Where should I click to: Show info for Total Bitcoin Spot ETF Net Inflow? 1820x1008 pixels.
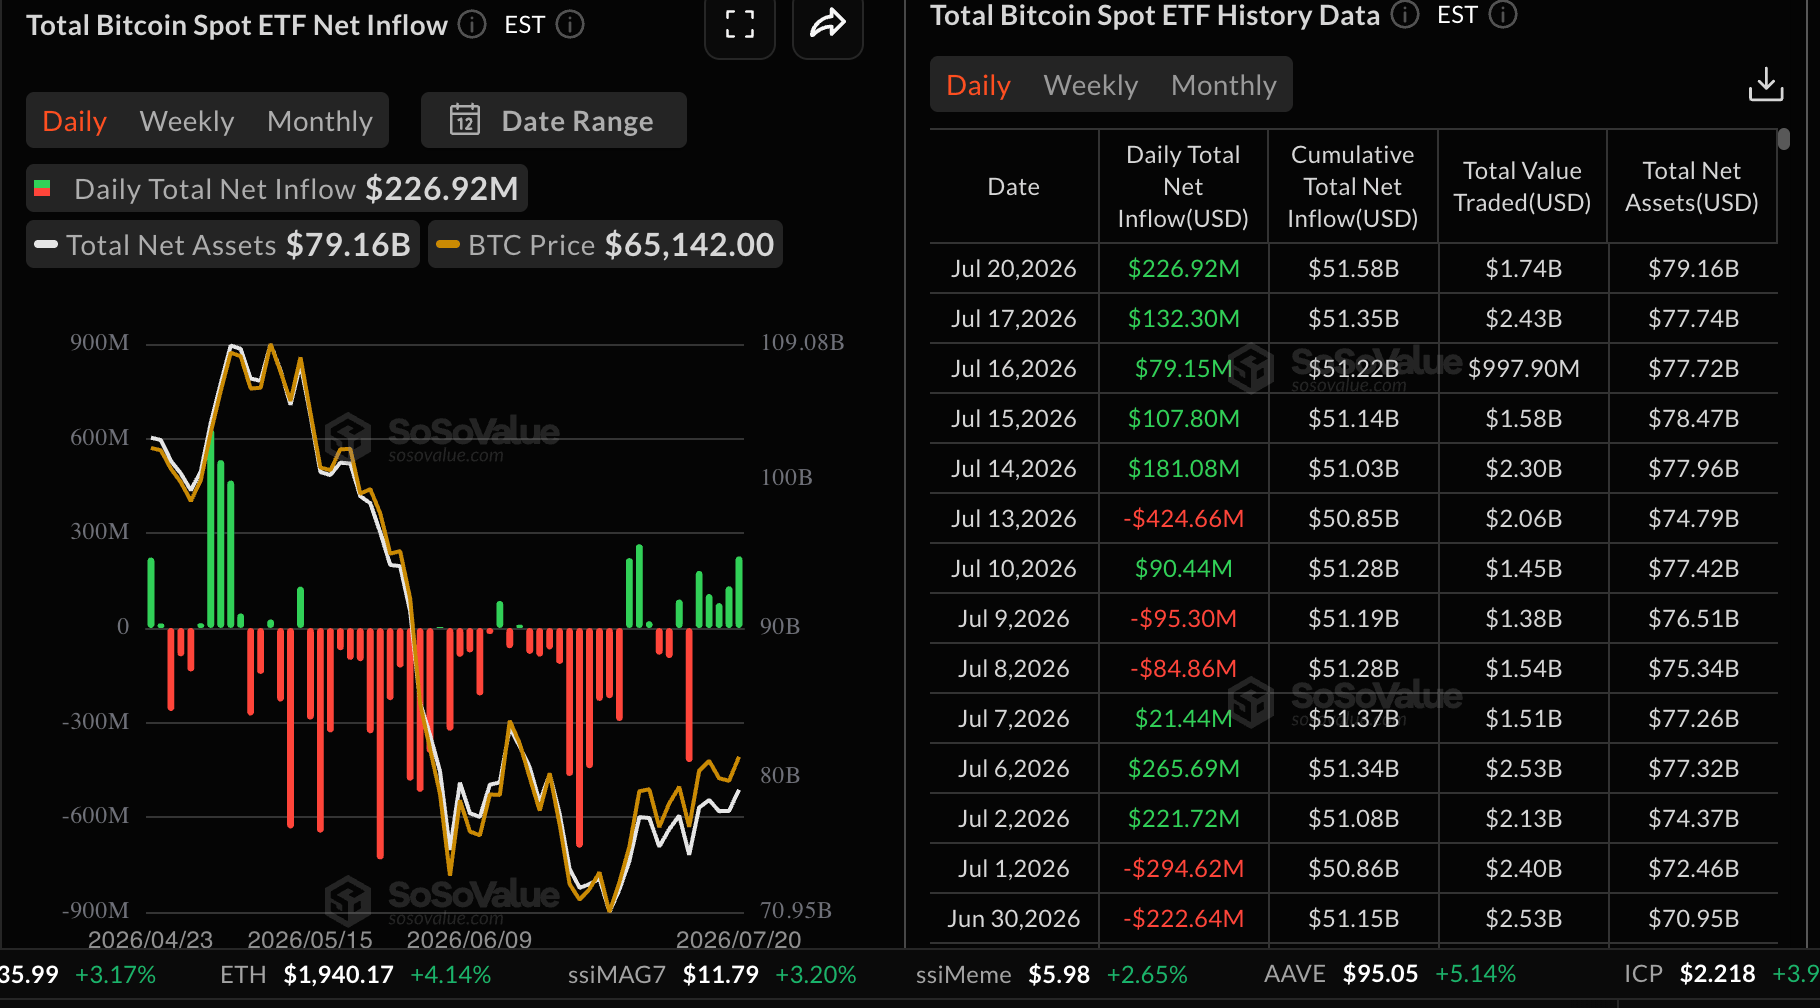coord(472,25)
